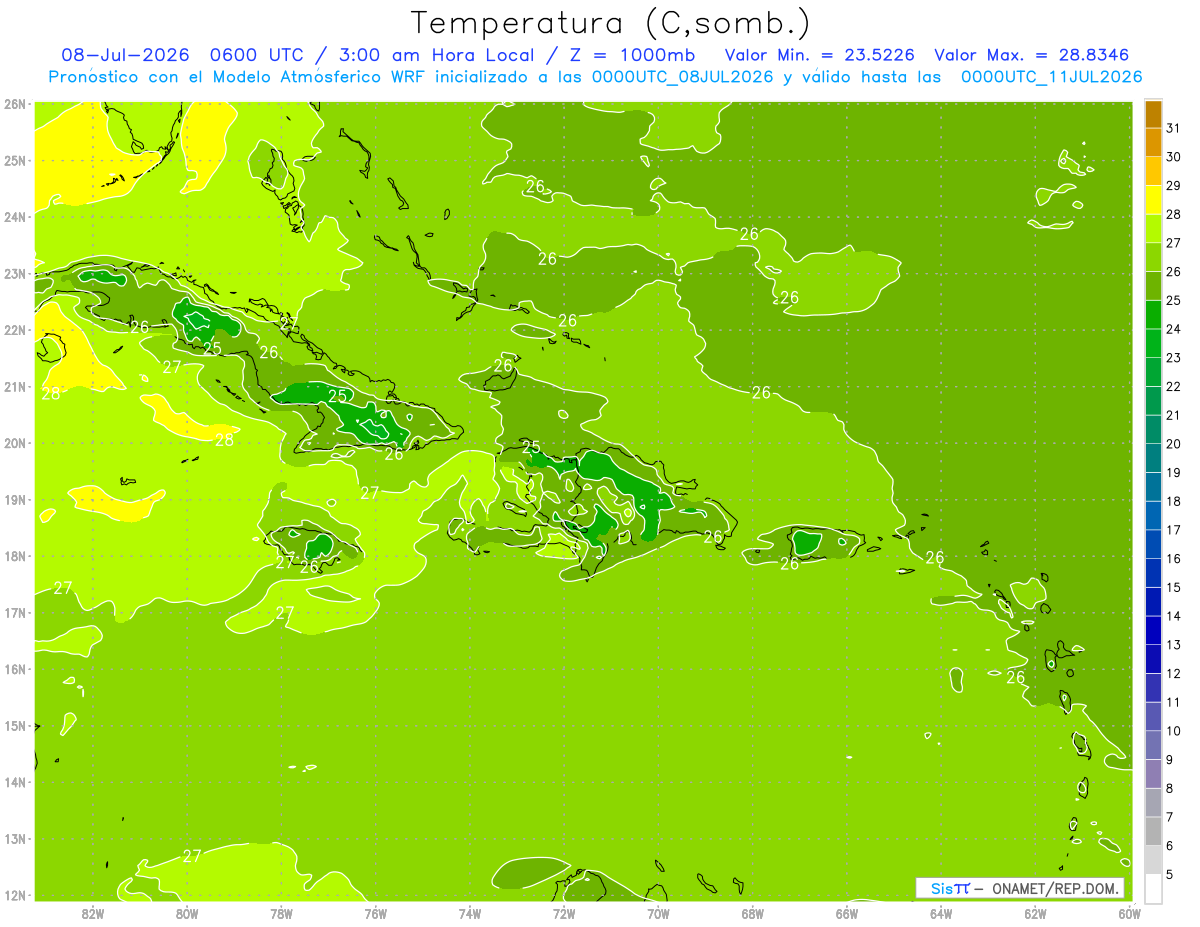This screenshot has height=927, width=1200.
Task: Click the legend value "20"
Action: coord(1173,443)
